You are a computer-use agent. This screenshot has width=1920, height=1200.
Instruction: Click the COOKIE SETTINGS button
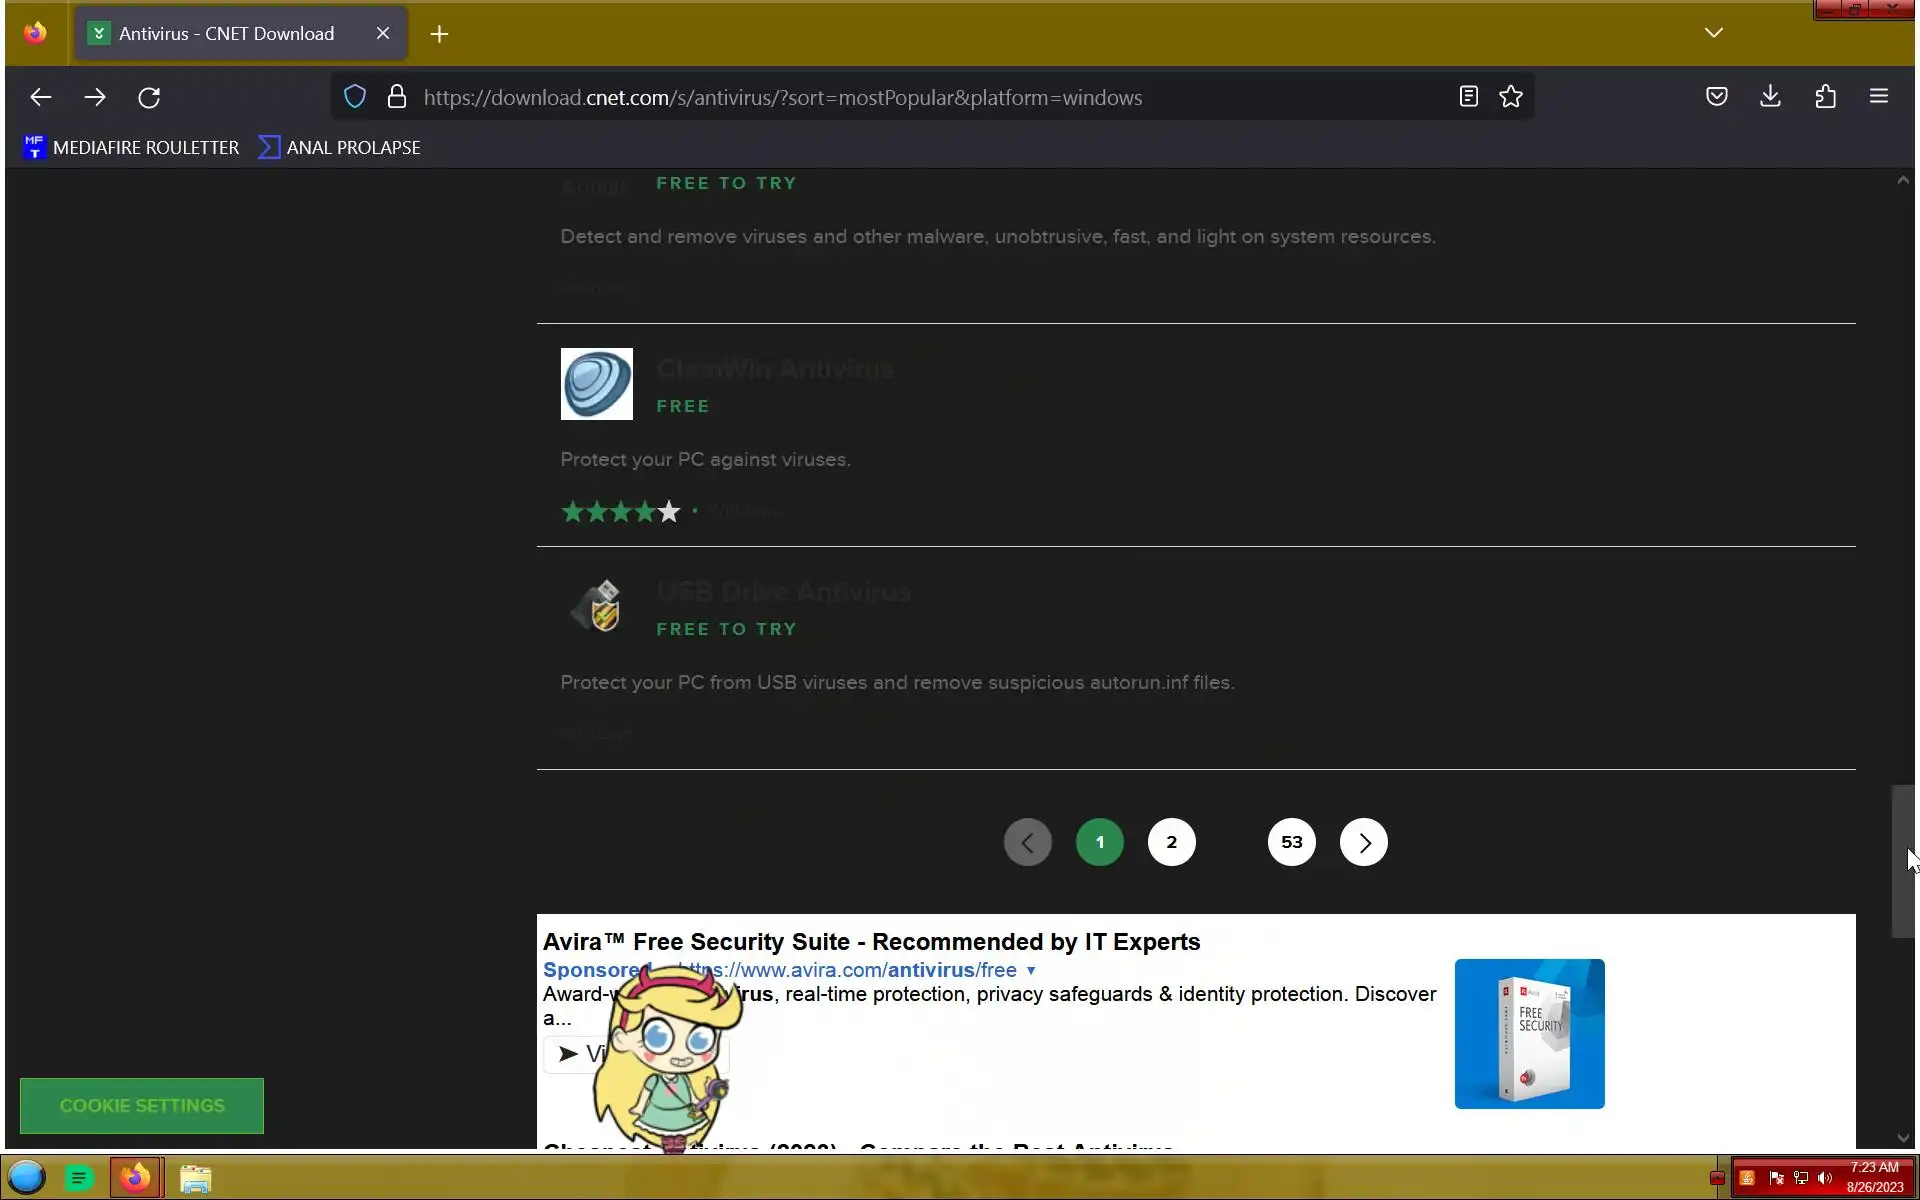(x=142, y=1105)
